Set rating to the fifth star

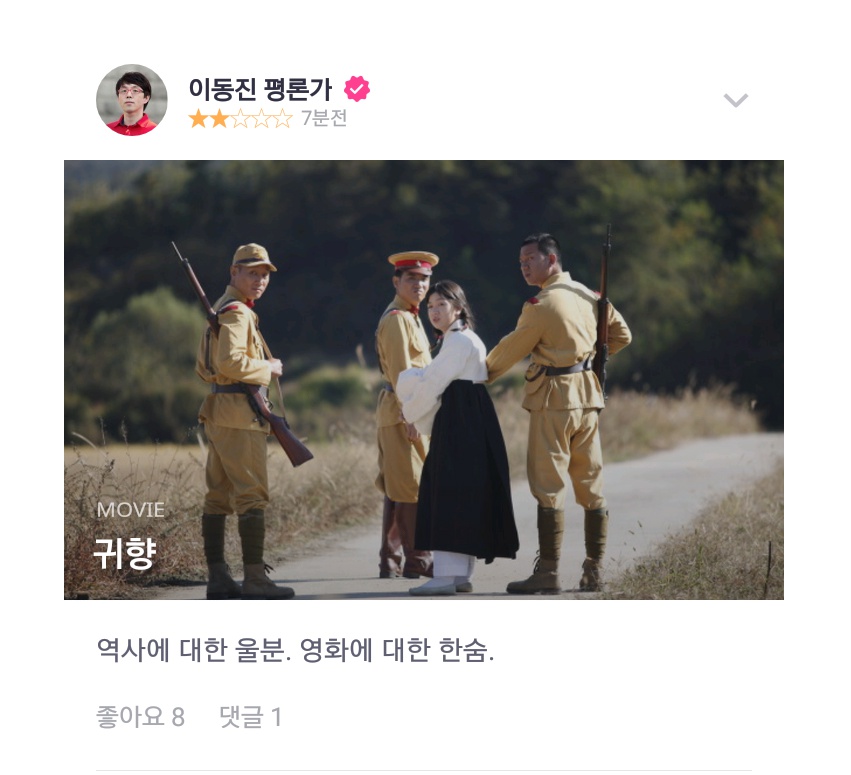point(282,118)
